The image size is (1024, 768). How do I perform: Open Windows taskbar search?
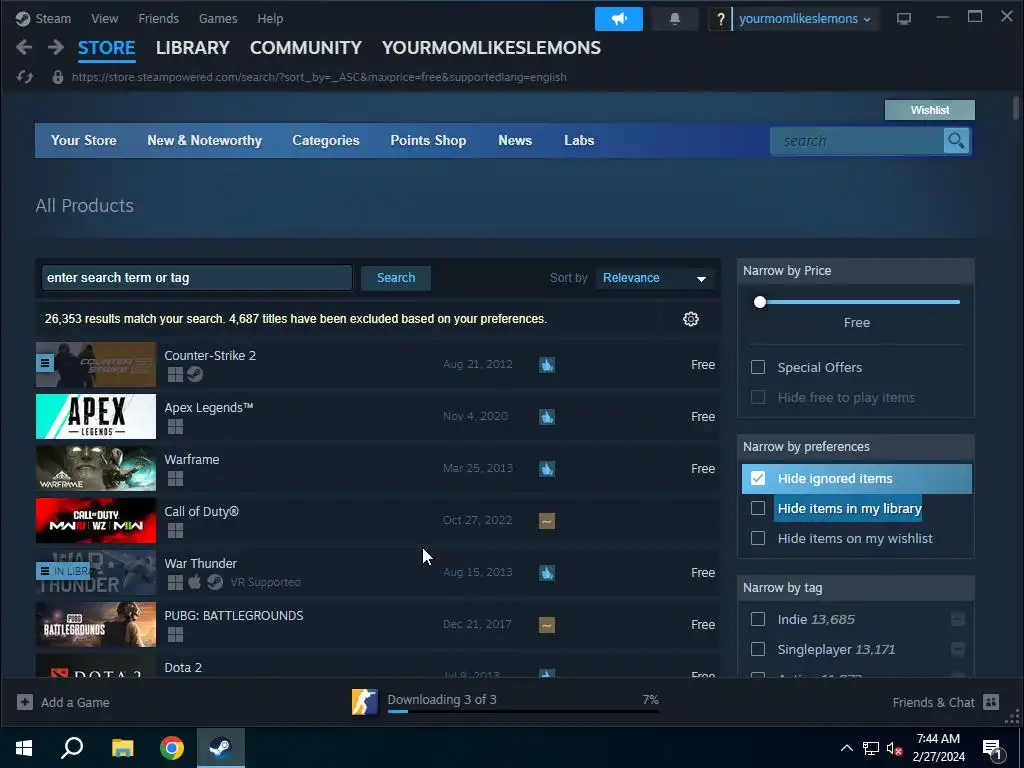[x=72, y=748]
